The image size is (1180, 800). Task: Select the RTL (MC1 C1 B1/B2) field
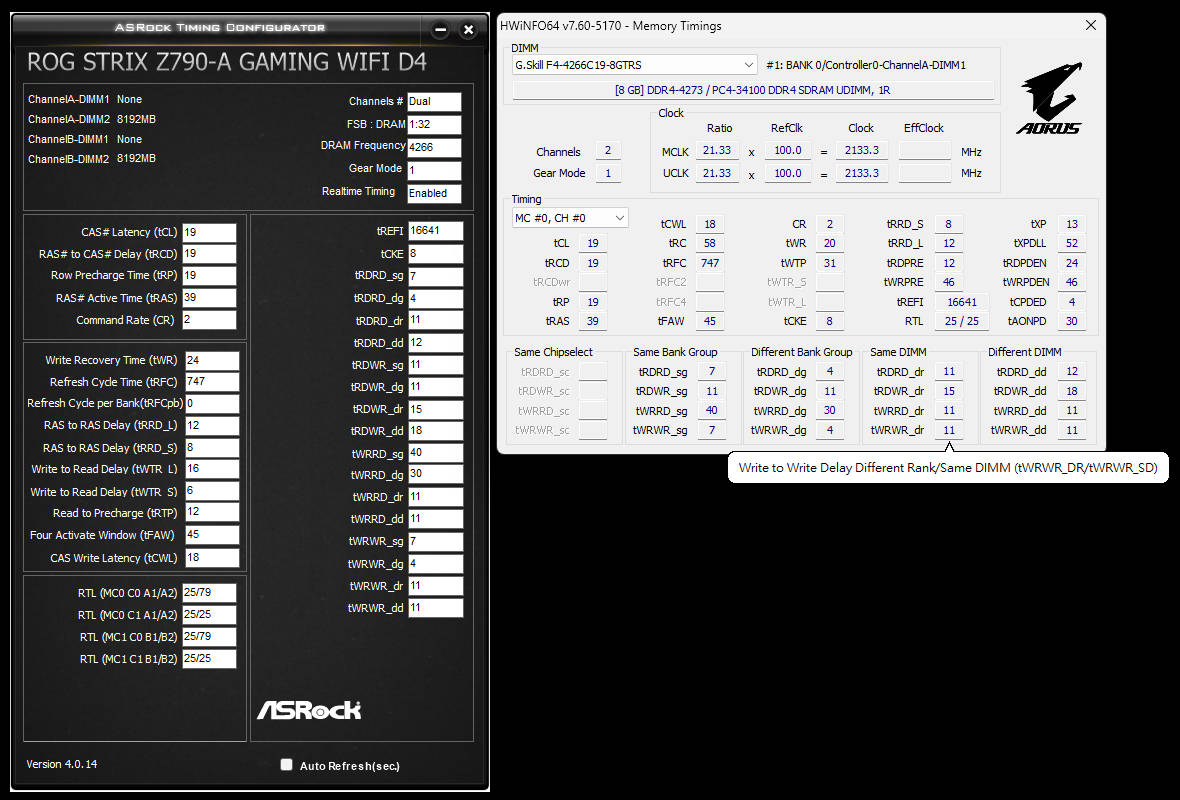click(x=209, y=659)
